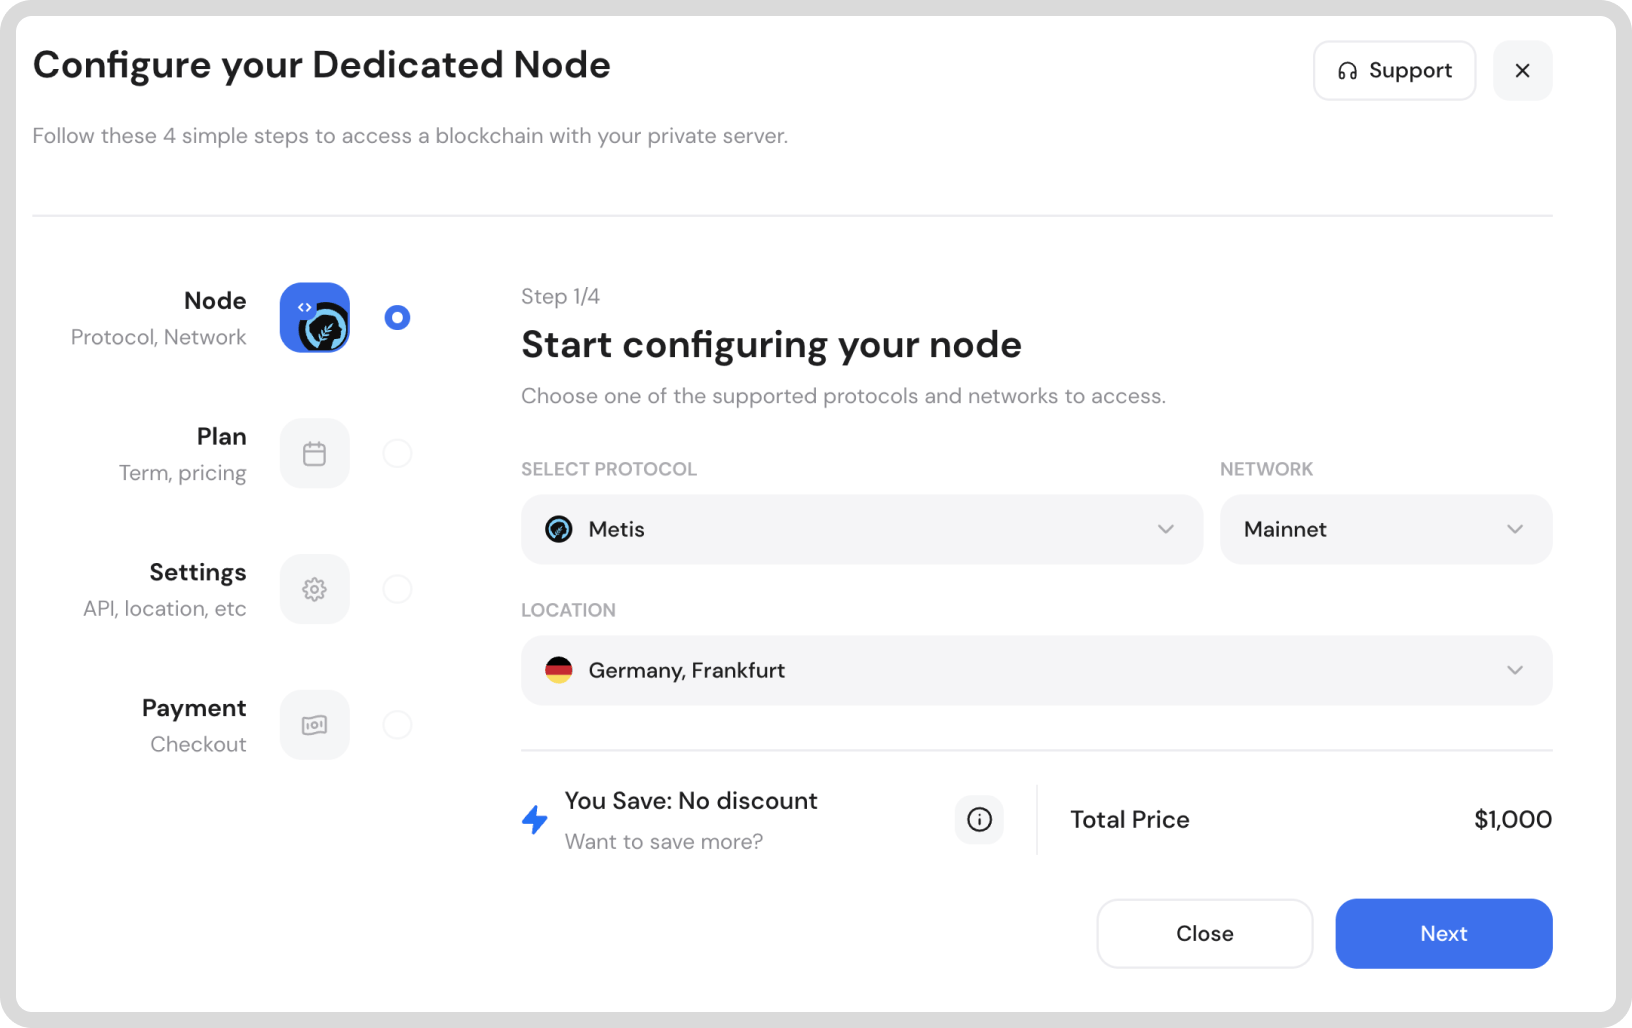
Task: Click the Germany flag swatch
Action: pos(559,670)
